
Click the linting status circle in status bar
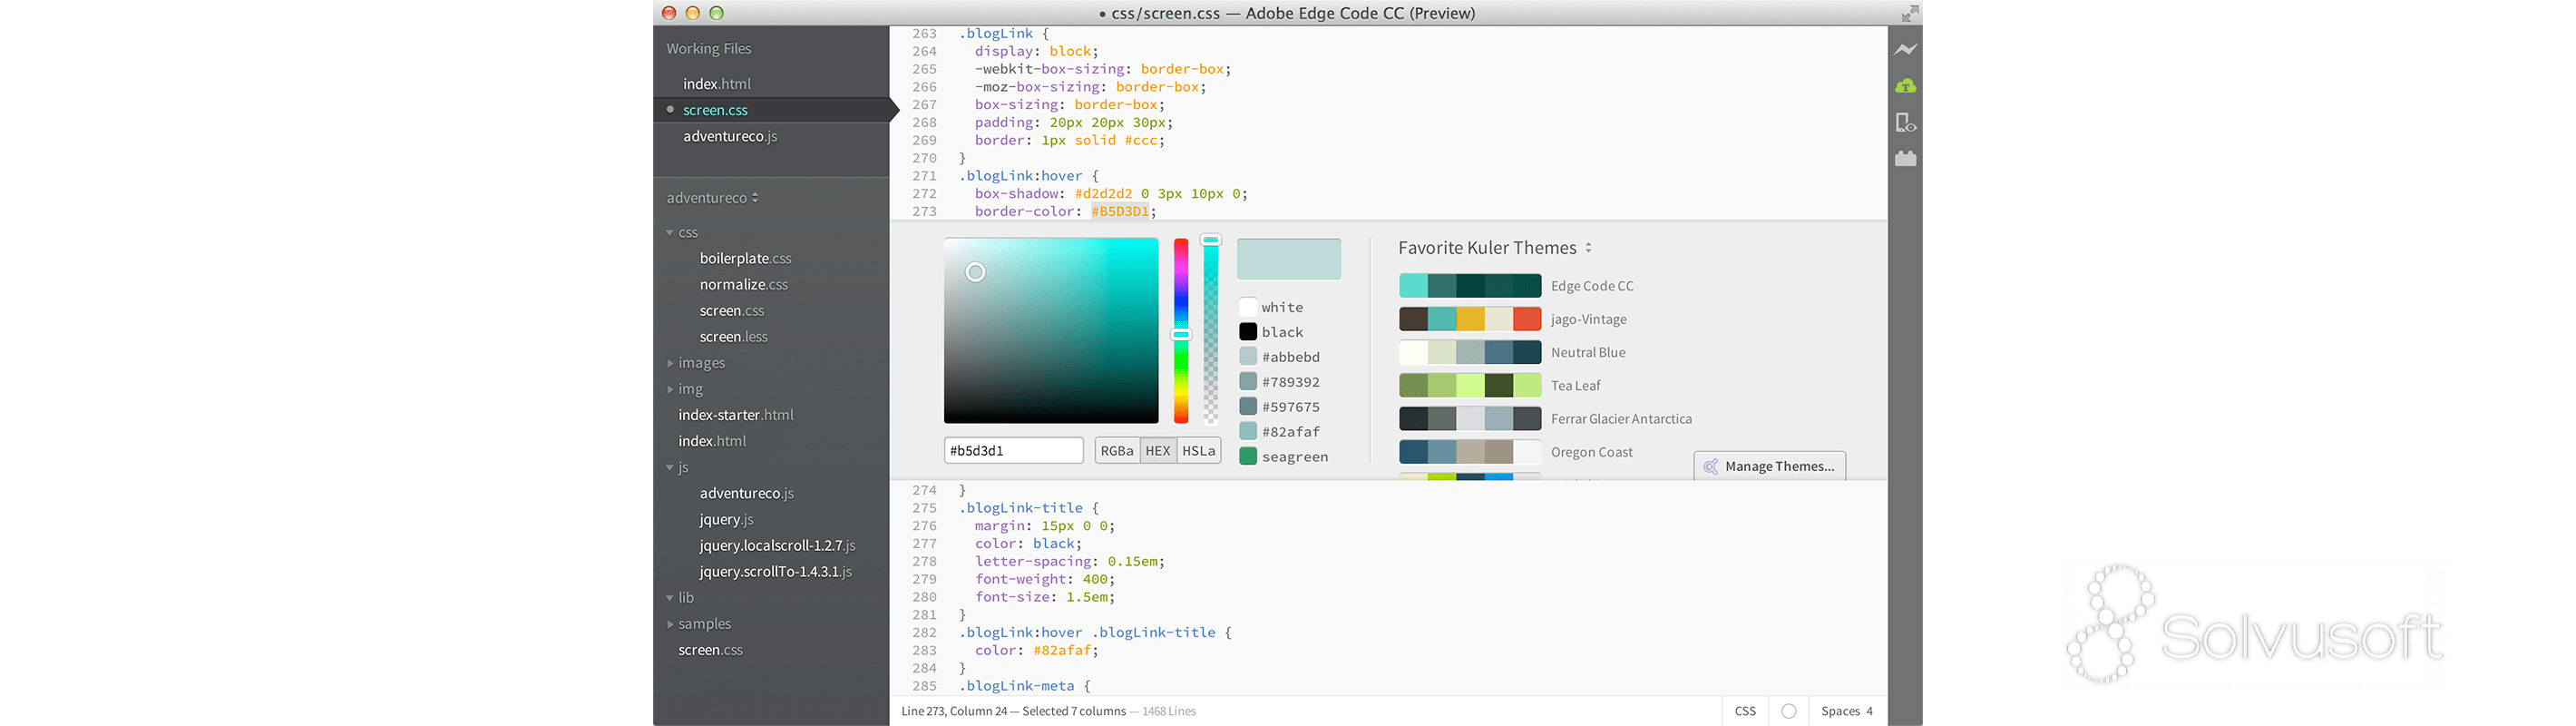(1789, 711)
